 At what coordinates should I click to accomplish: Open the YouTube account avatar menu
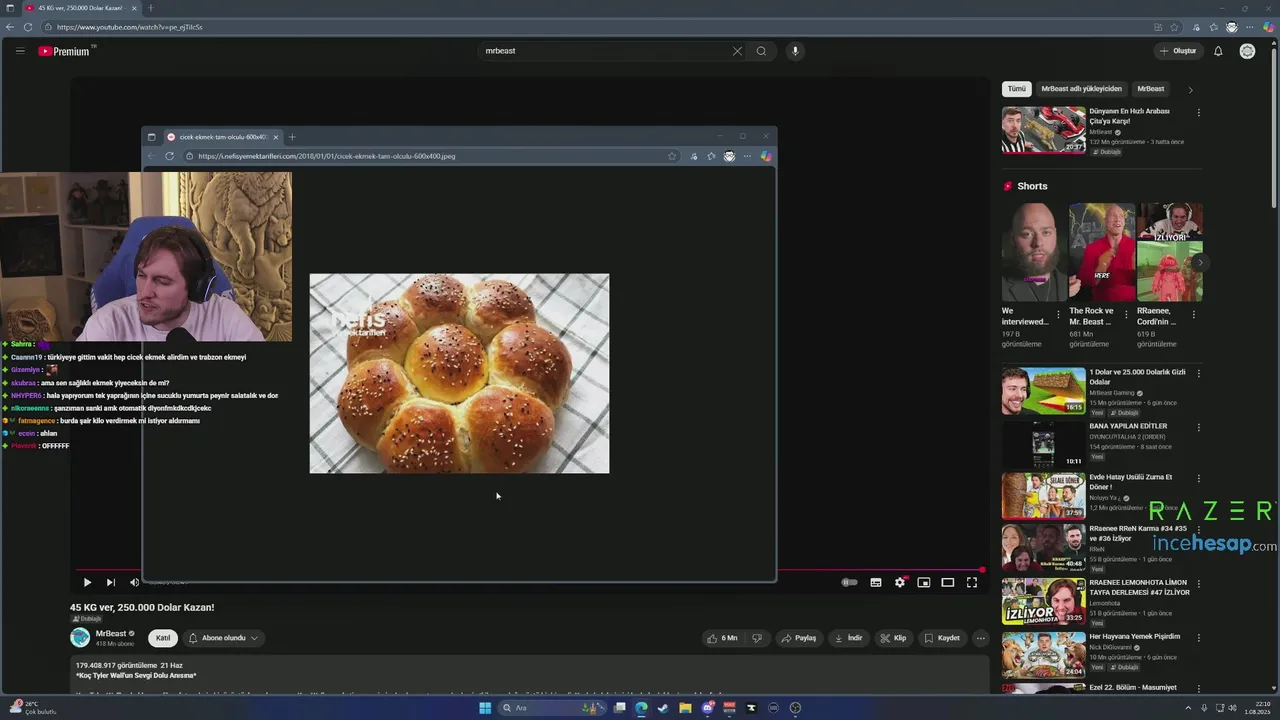[x=1247, y=51]
